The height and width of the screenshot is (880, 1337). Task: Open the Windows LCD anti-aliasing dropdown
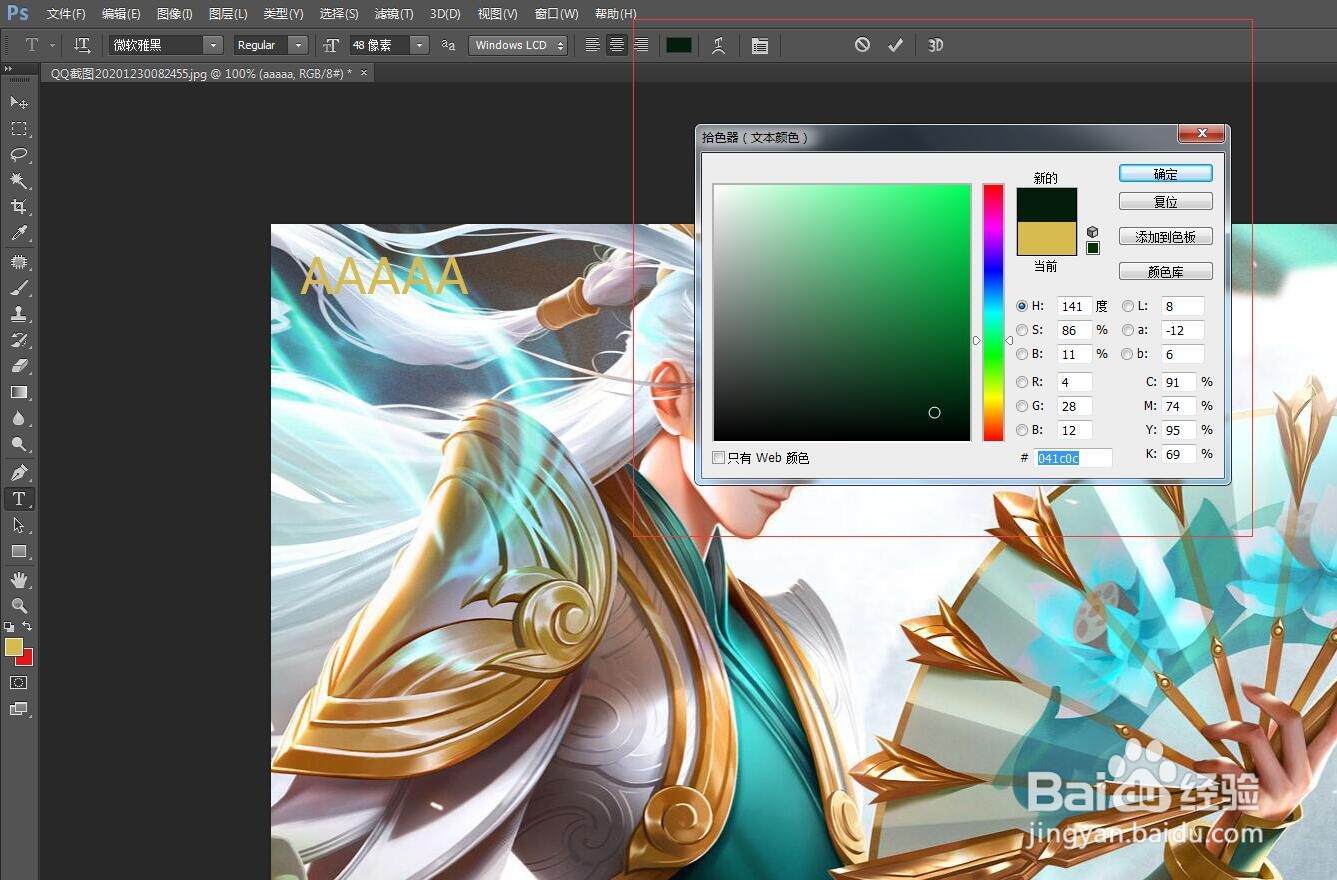(x=519, y=45)
